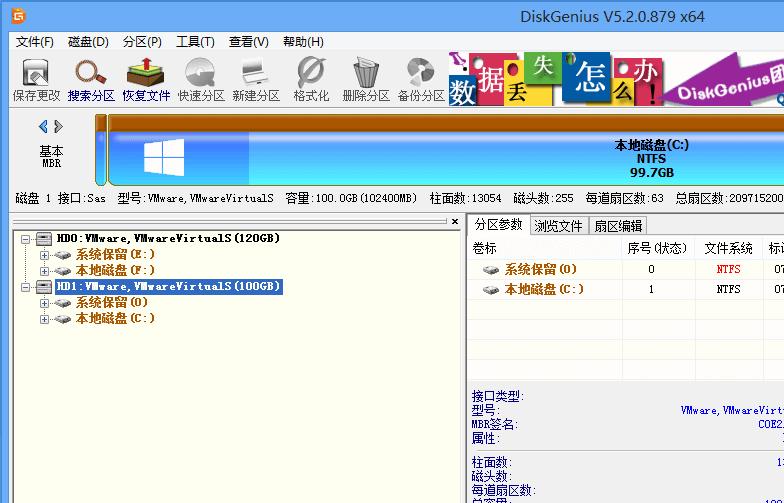Go to next disk with right arrow
This screenshot has width=784, height=503.
tap(58, 126)
